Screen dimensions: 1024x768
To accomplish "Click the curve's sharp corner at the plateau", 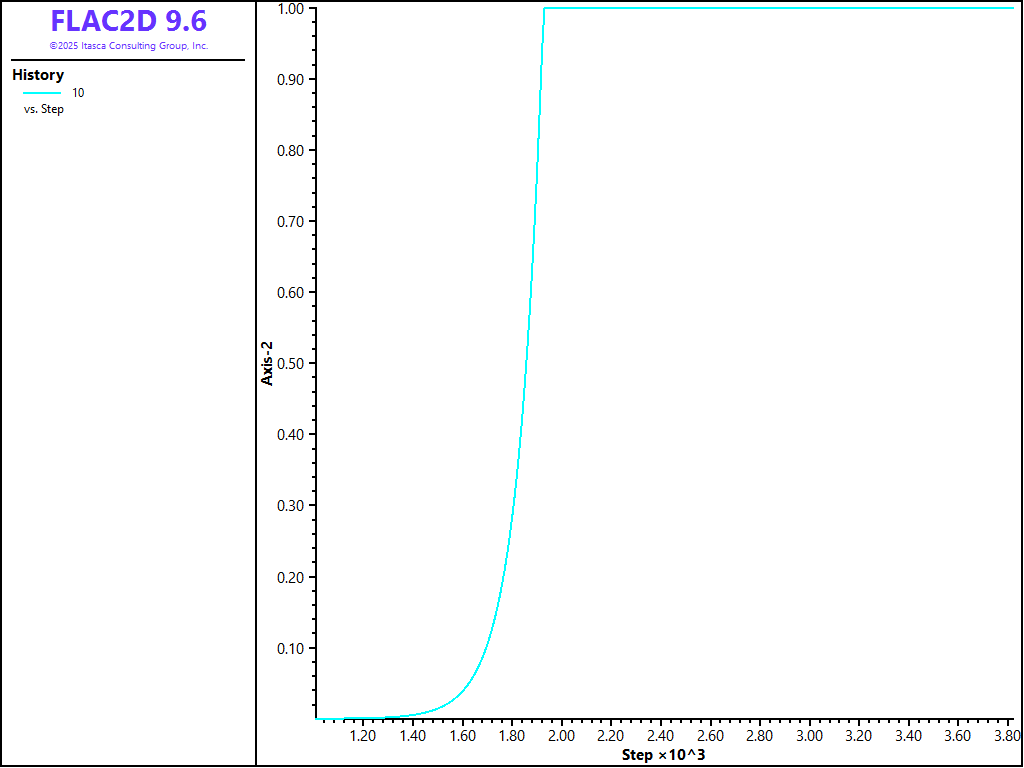I will point(544,9).
